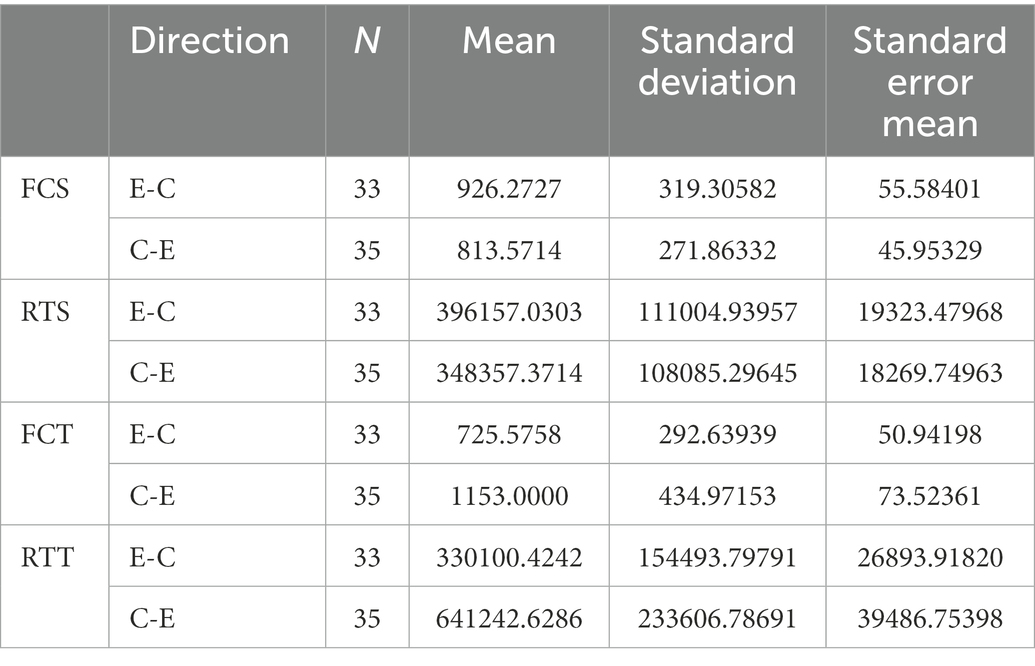The height and width of the screenshot is (666, 1035).
Task: Select the FCS row label
Action: [x=45, y=189]
